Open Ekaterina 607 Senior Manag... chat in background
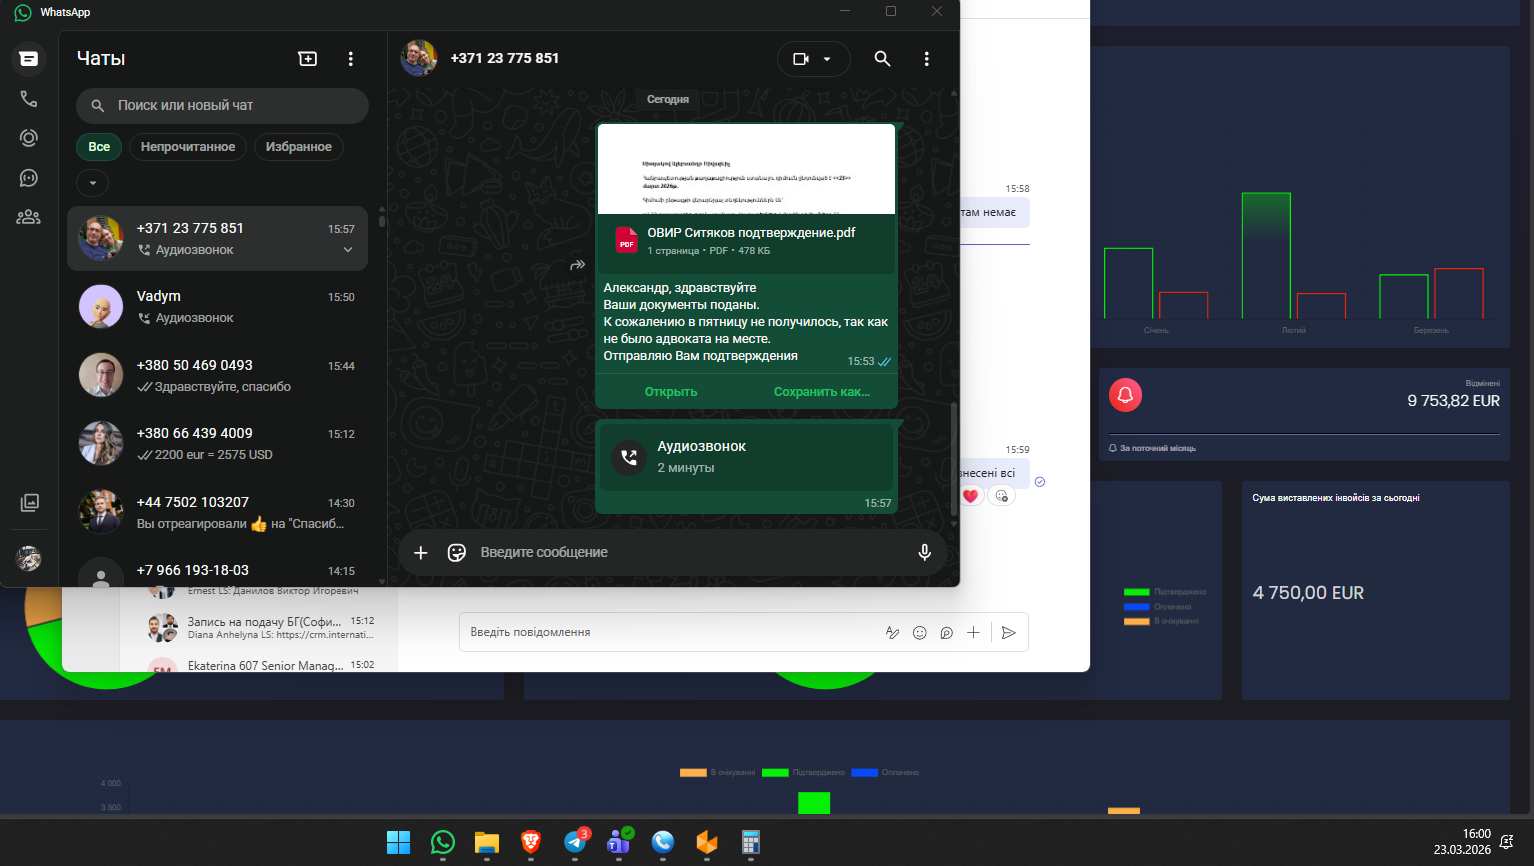The height and width of the screenshot is (866, 1534). pyautogui.click(x=262, y=664)
